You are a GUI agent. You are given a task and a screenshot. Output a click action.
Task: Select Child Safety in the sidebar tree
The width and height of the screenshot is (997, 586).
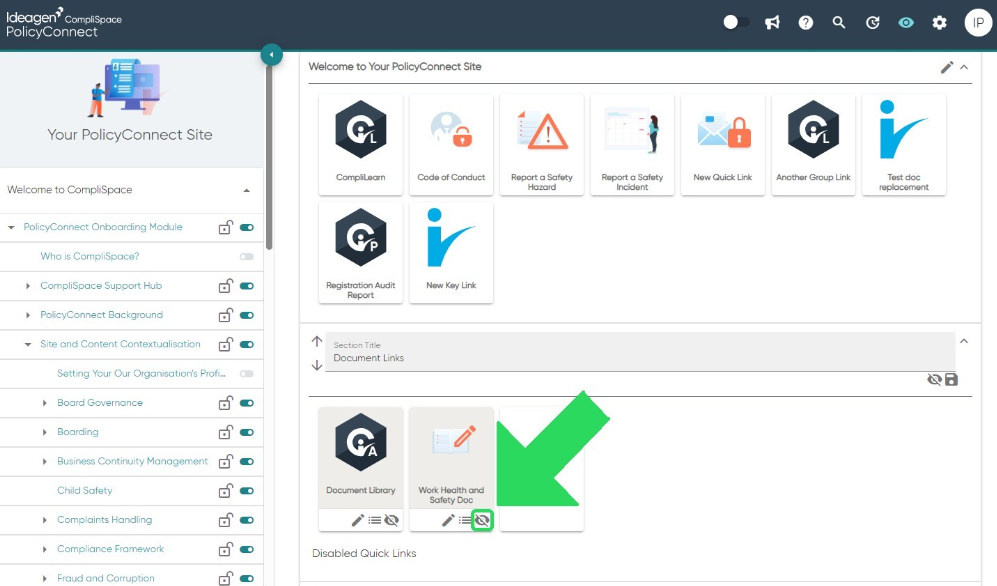tap(85, 491)
